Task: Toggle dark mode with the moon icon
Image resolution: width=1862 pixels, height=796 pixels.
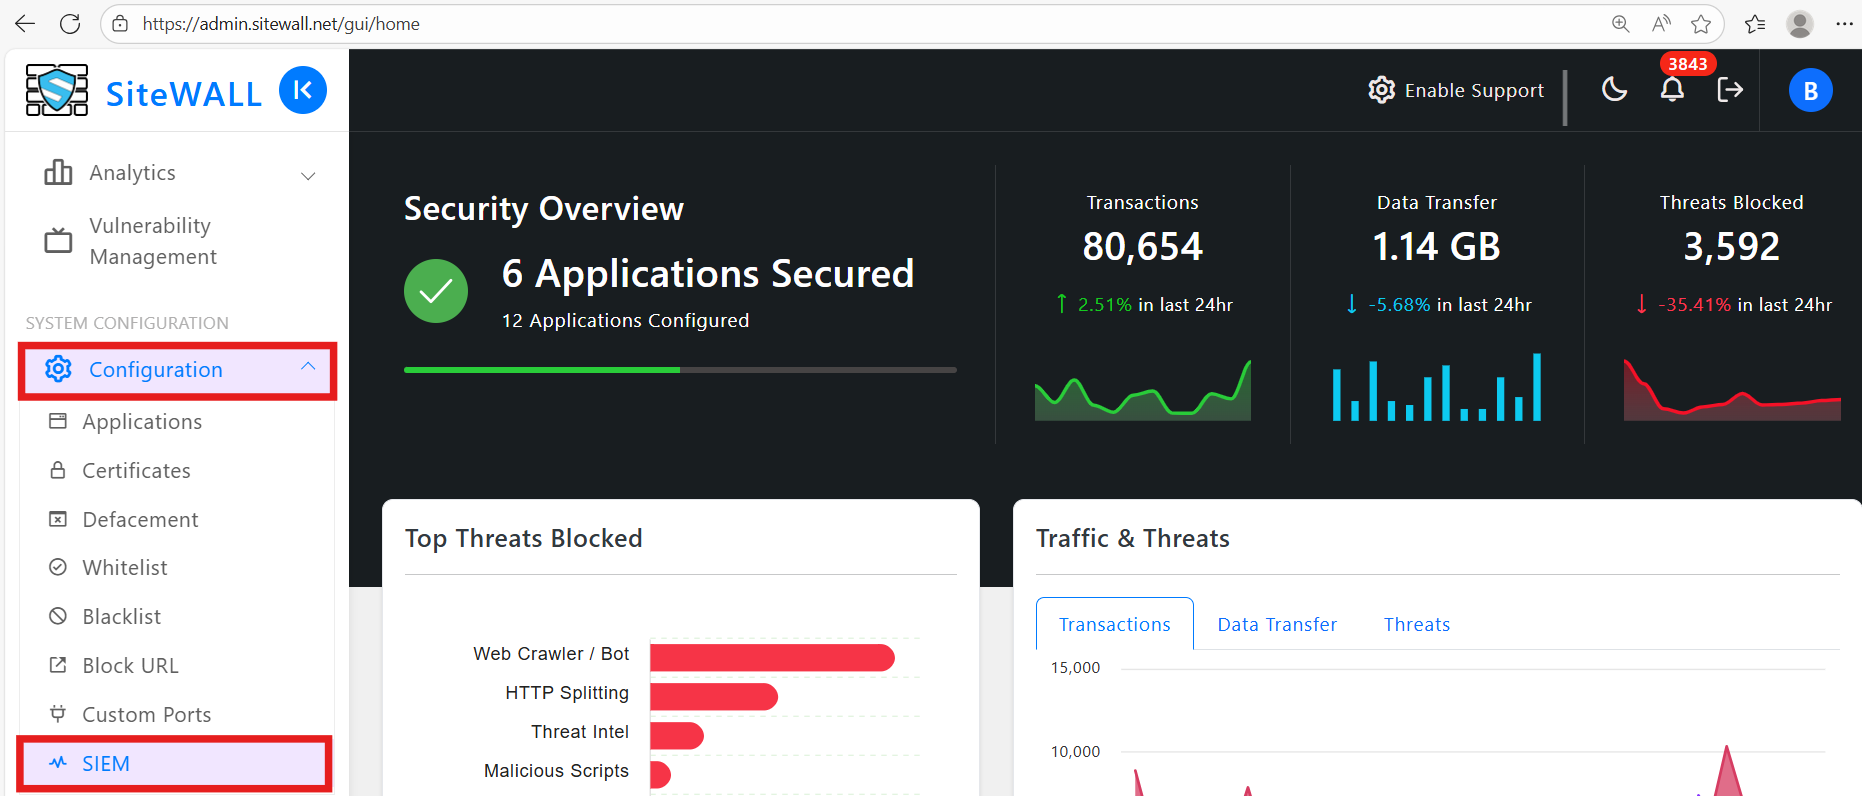Action: [1614, 90]
